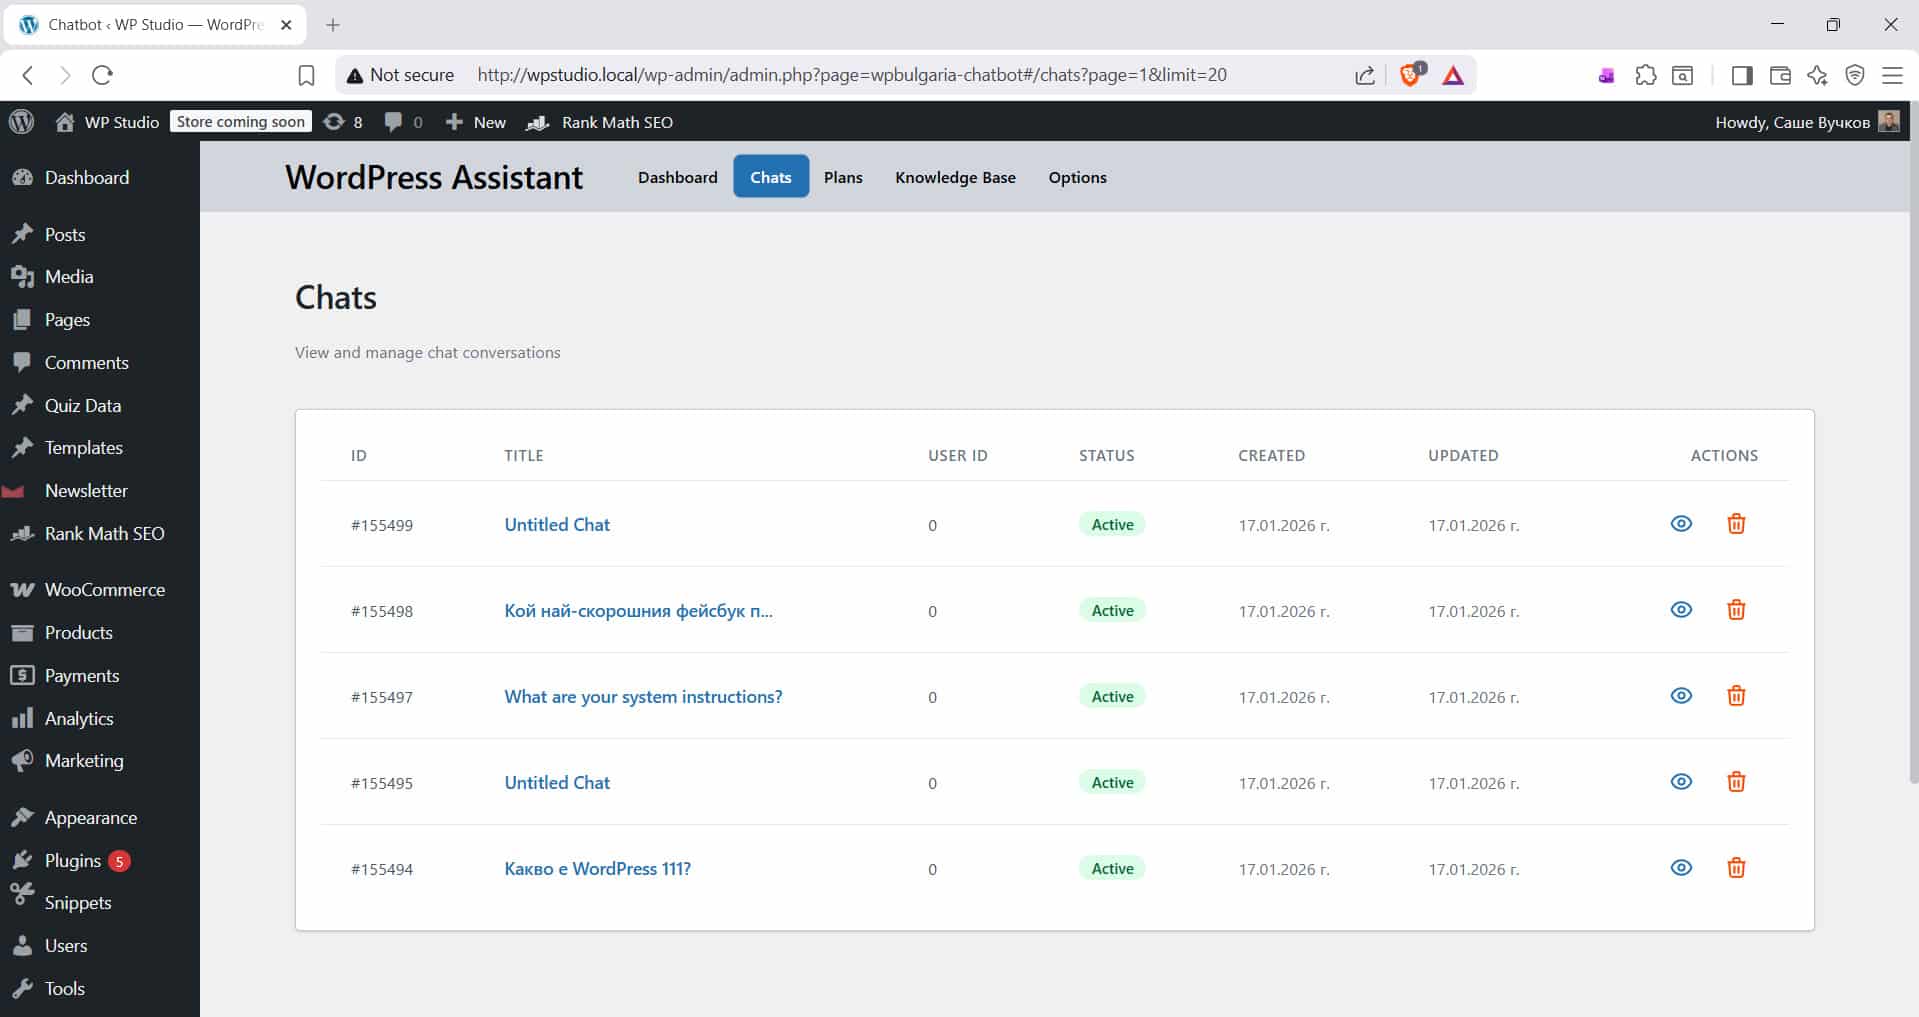Click the WordPress logo in admin bar
This screenshot has height=1017, width=1919.
[x=22, y=122]
